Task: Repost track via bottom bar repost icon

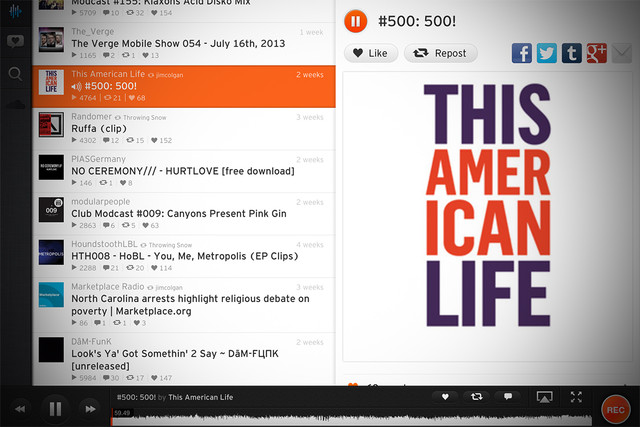Action: point(476,396)
